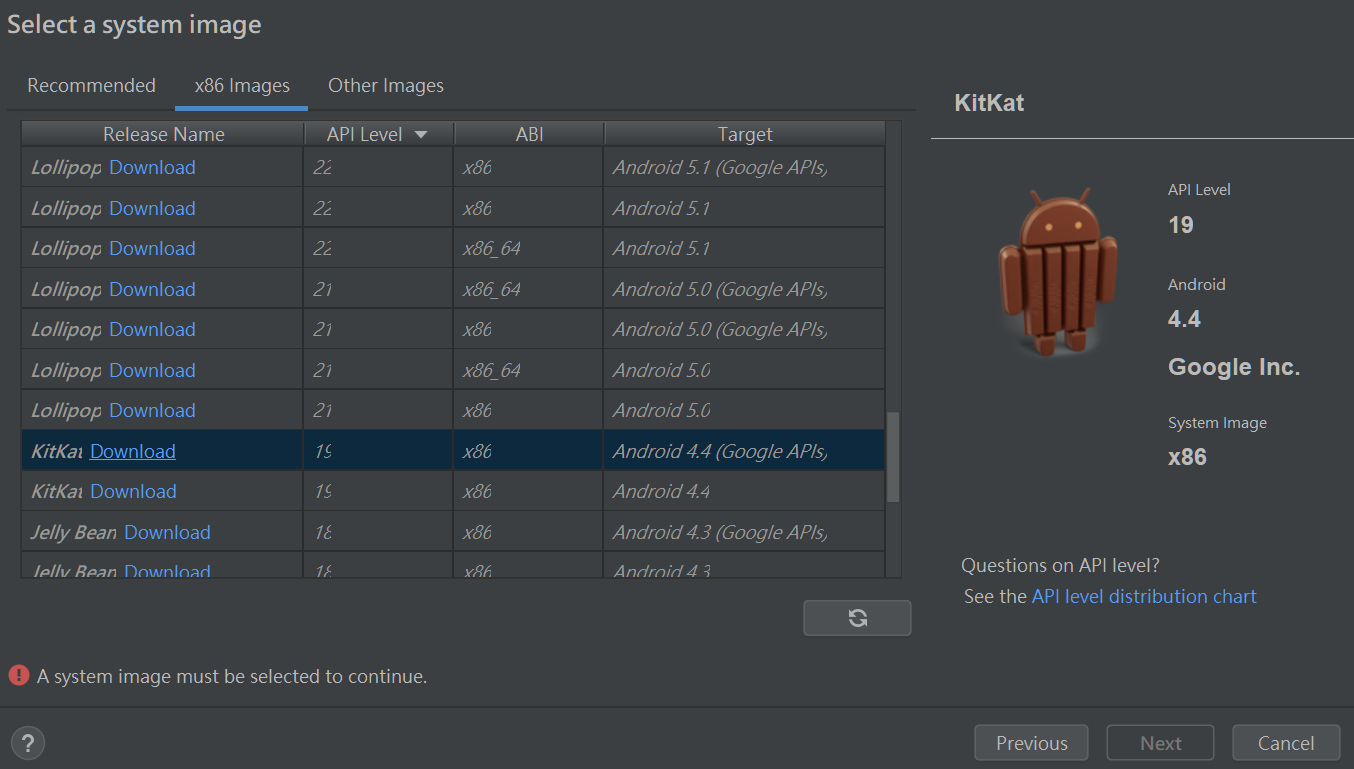Switch to the Recommended tab
This screenshot has height=769, width=1354.
tap(91, 86)
